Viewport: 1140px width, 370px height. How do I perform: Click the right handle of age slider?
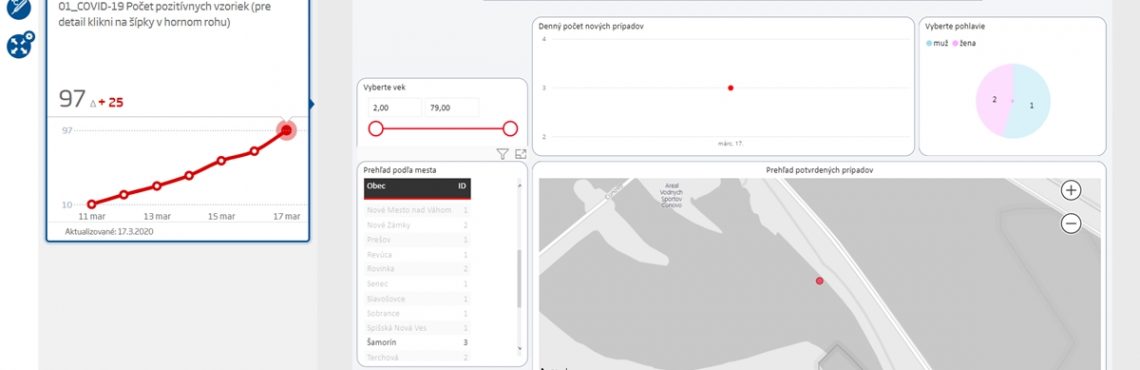[510, 129]
